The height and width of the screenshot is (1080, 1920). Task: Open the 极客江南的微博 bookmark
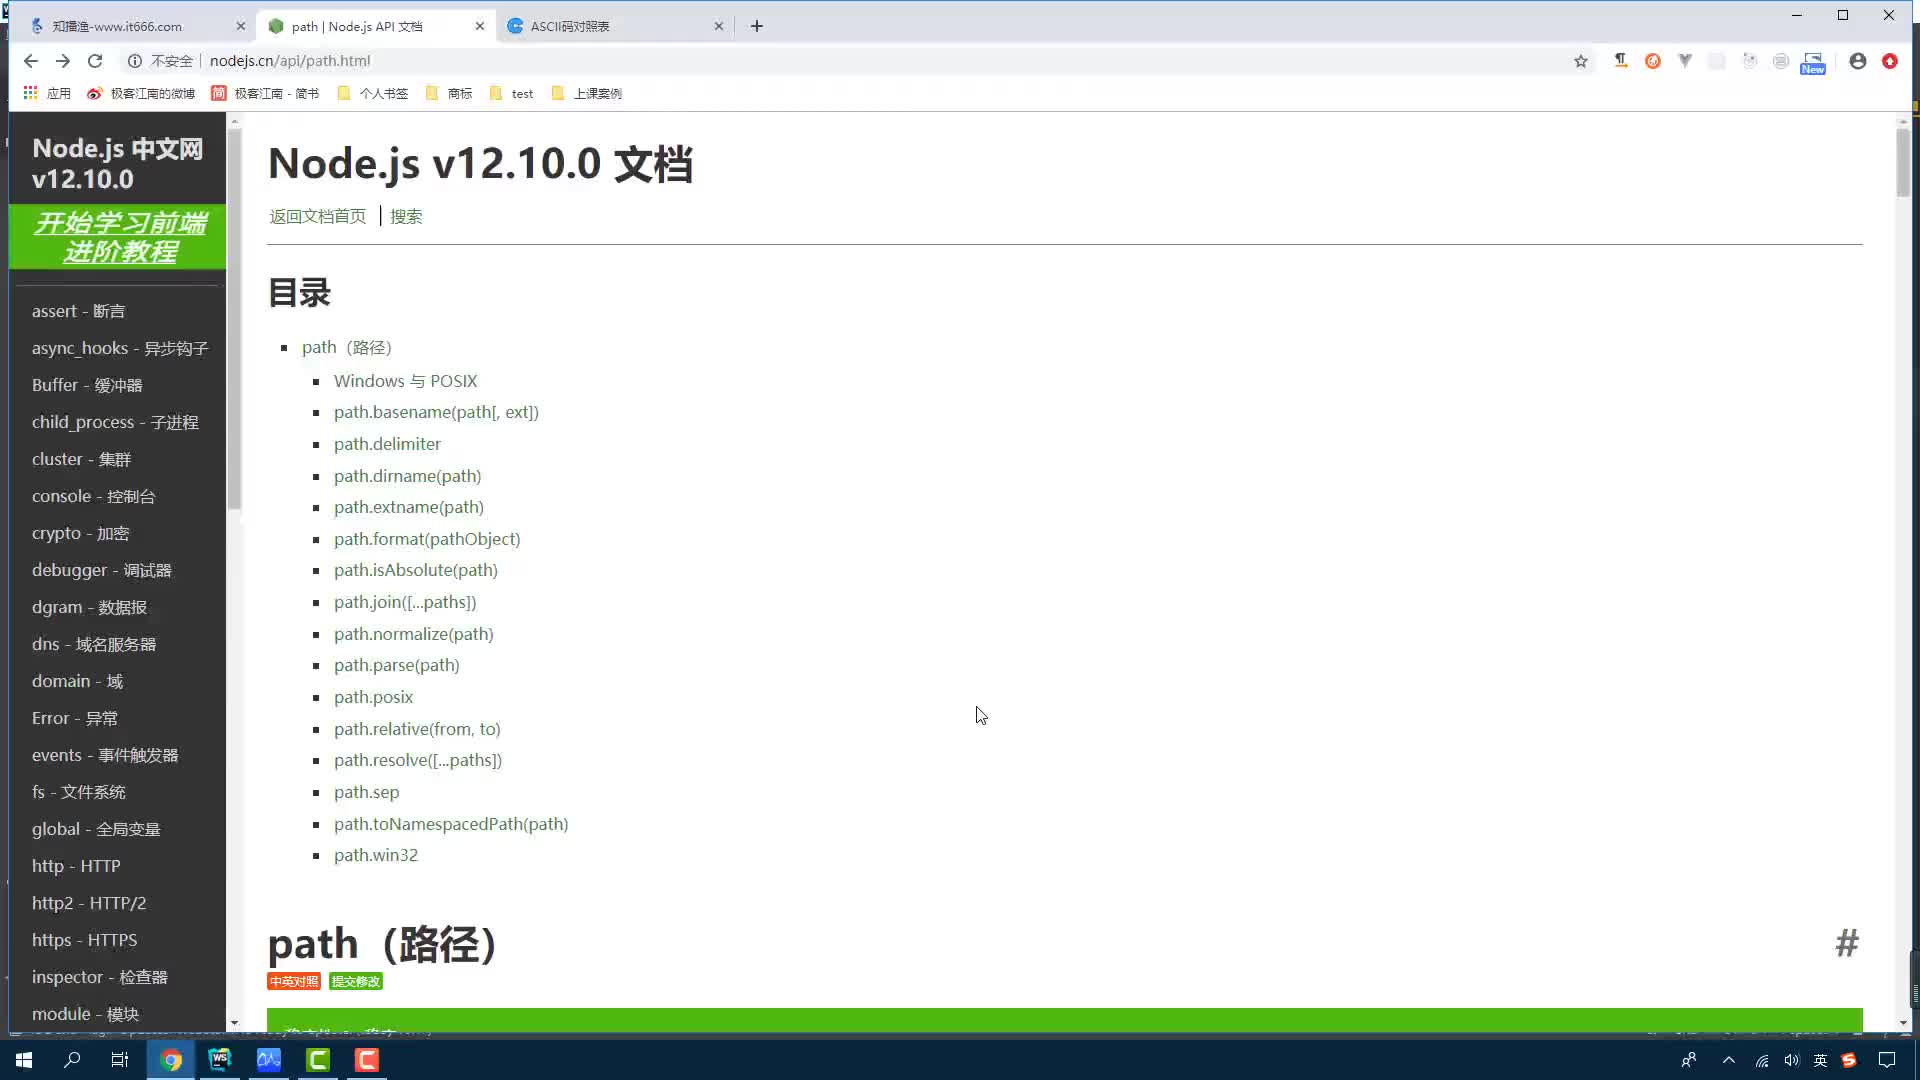141,93
